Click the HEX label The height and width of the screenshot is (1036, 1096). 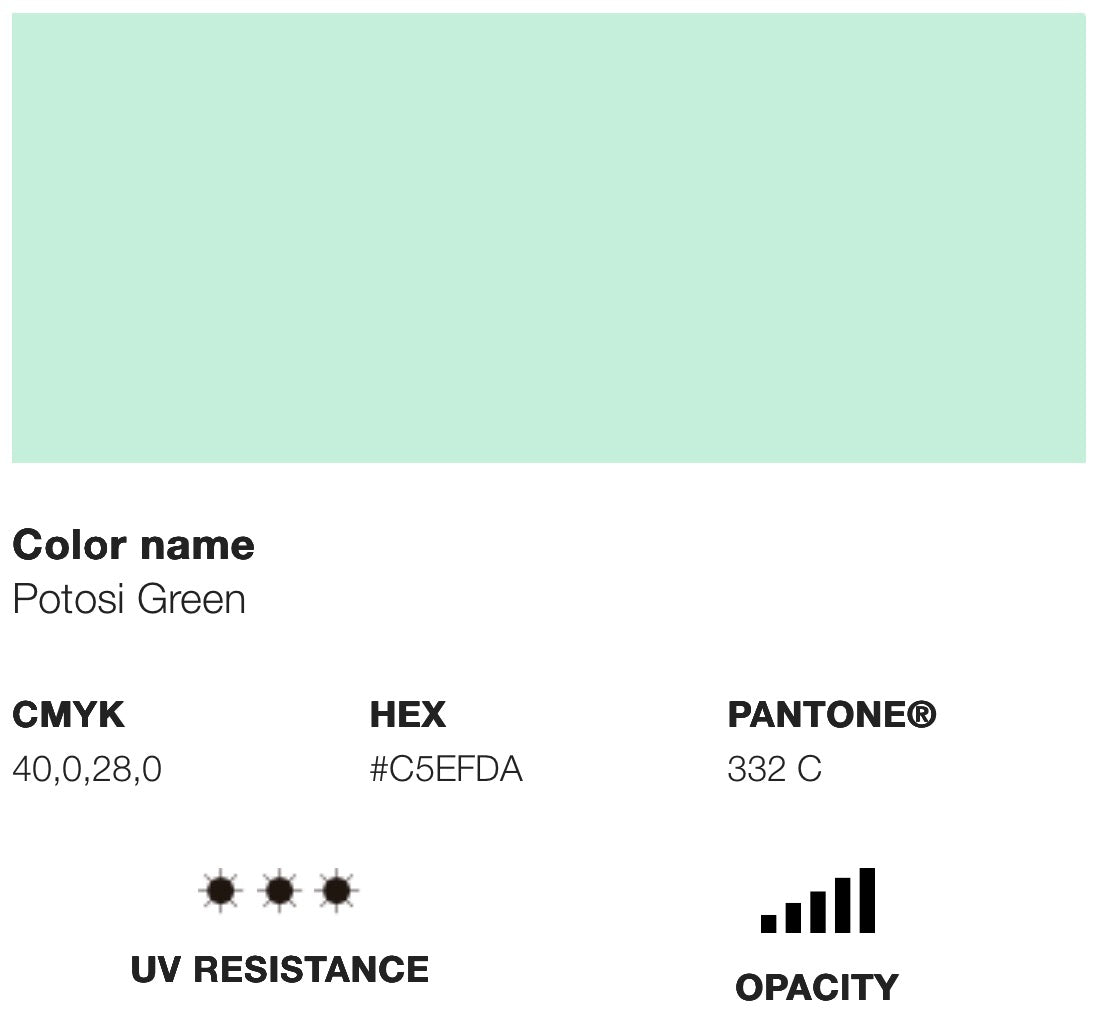click(408, 714)
